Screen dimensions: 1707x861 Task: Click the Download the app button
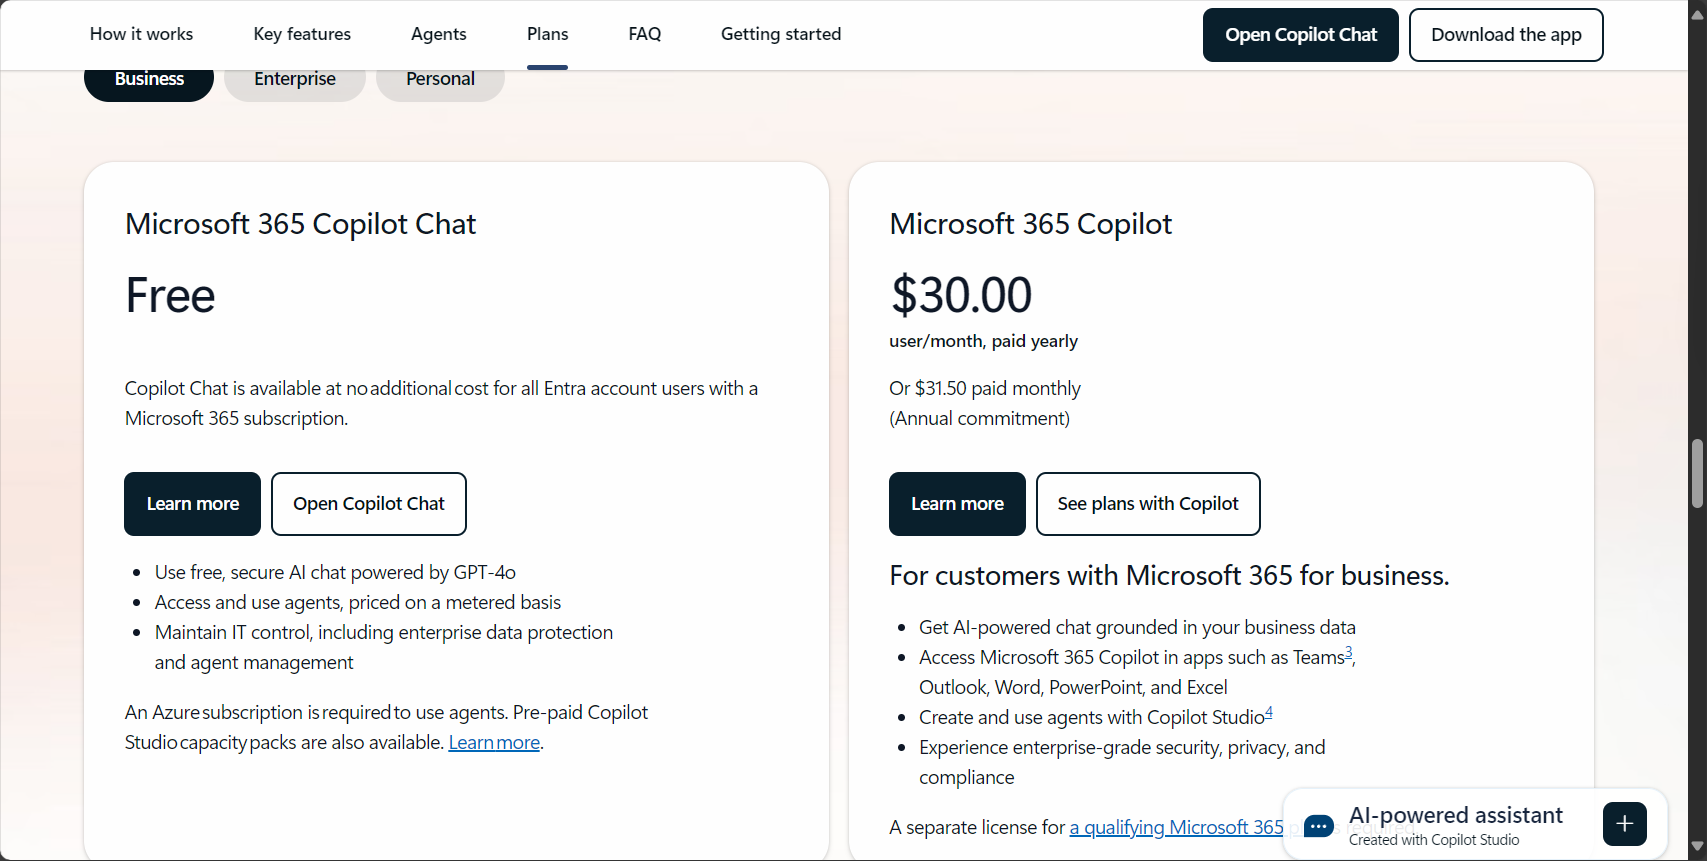coord(1506,35)
